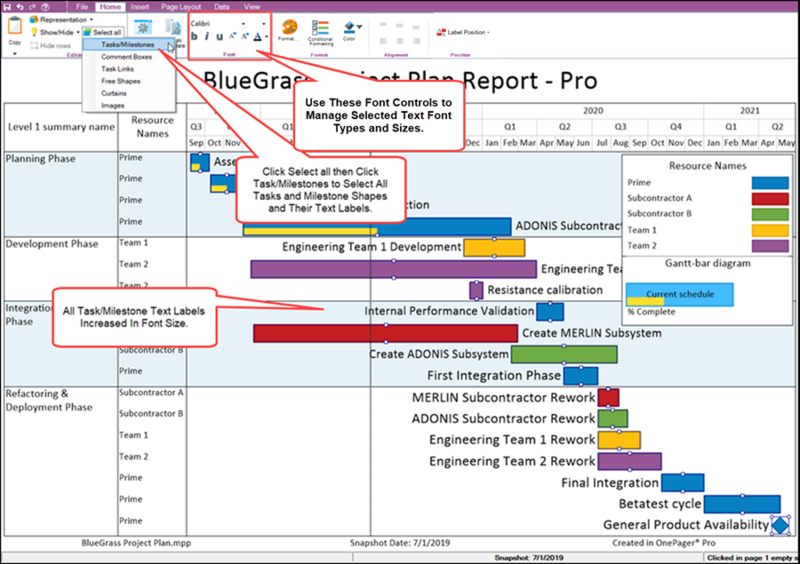Click the Color fill bucket icon

click(x=349, y=28)
